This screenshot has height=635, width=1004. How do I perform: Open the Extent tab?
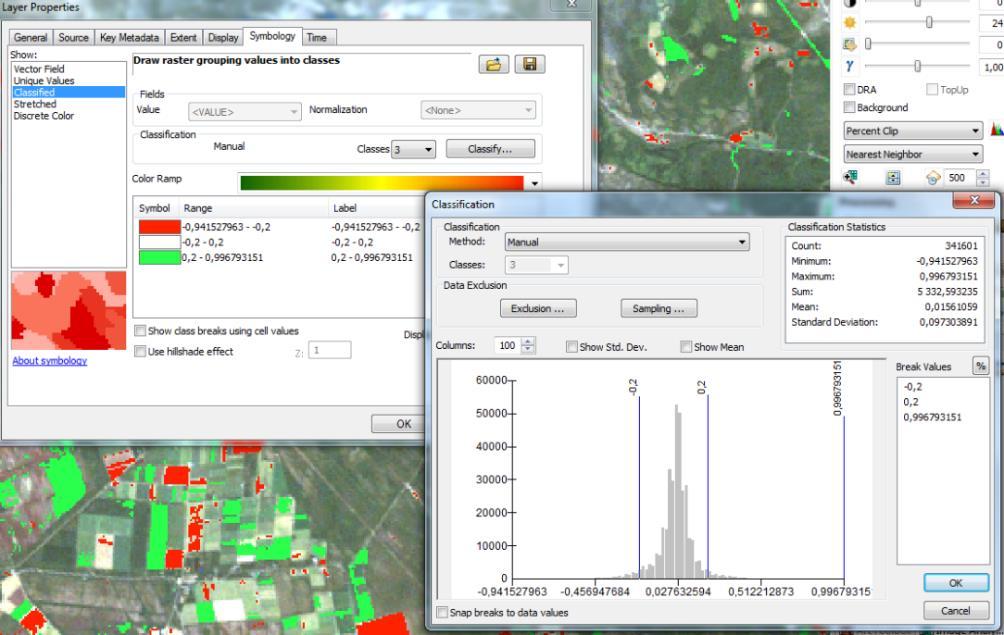pyautogui.click(x=183, y=37)
